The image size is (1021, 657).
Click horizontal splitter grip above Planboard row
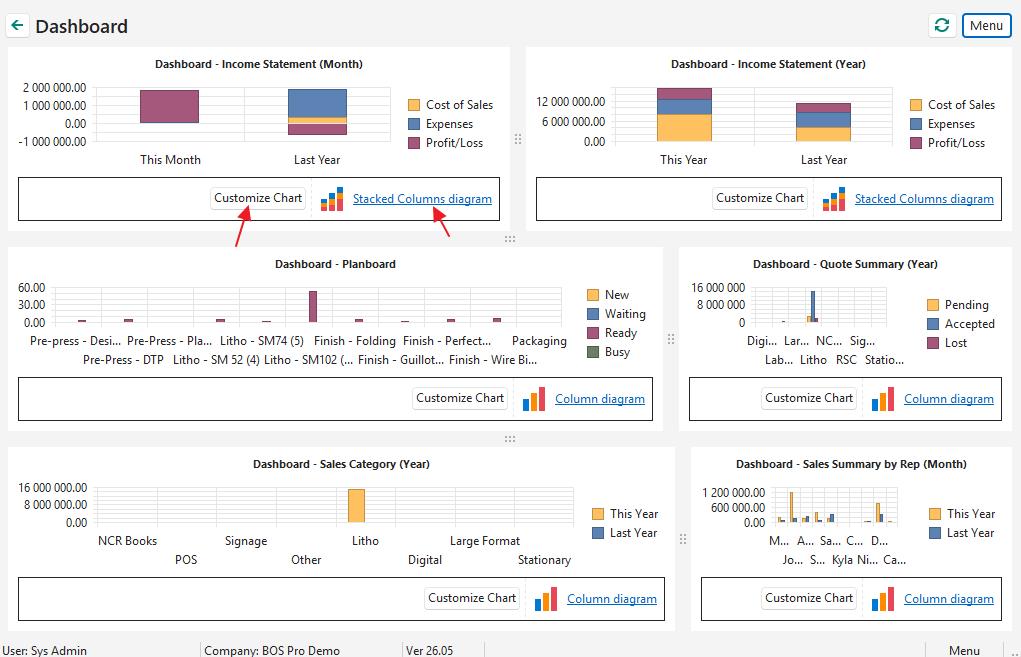(510, 239)
